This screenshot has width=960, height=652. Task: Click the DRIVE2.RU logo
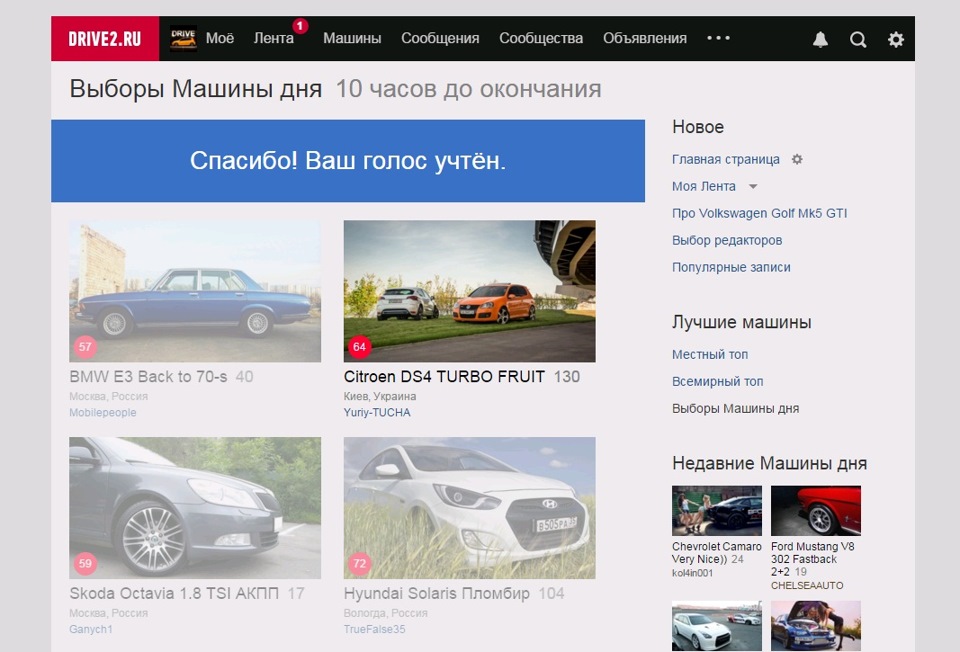tap(105, 39)
